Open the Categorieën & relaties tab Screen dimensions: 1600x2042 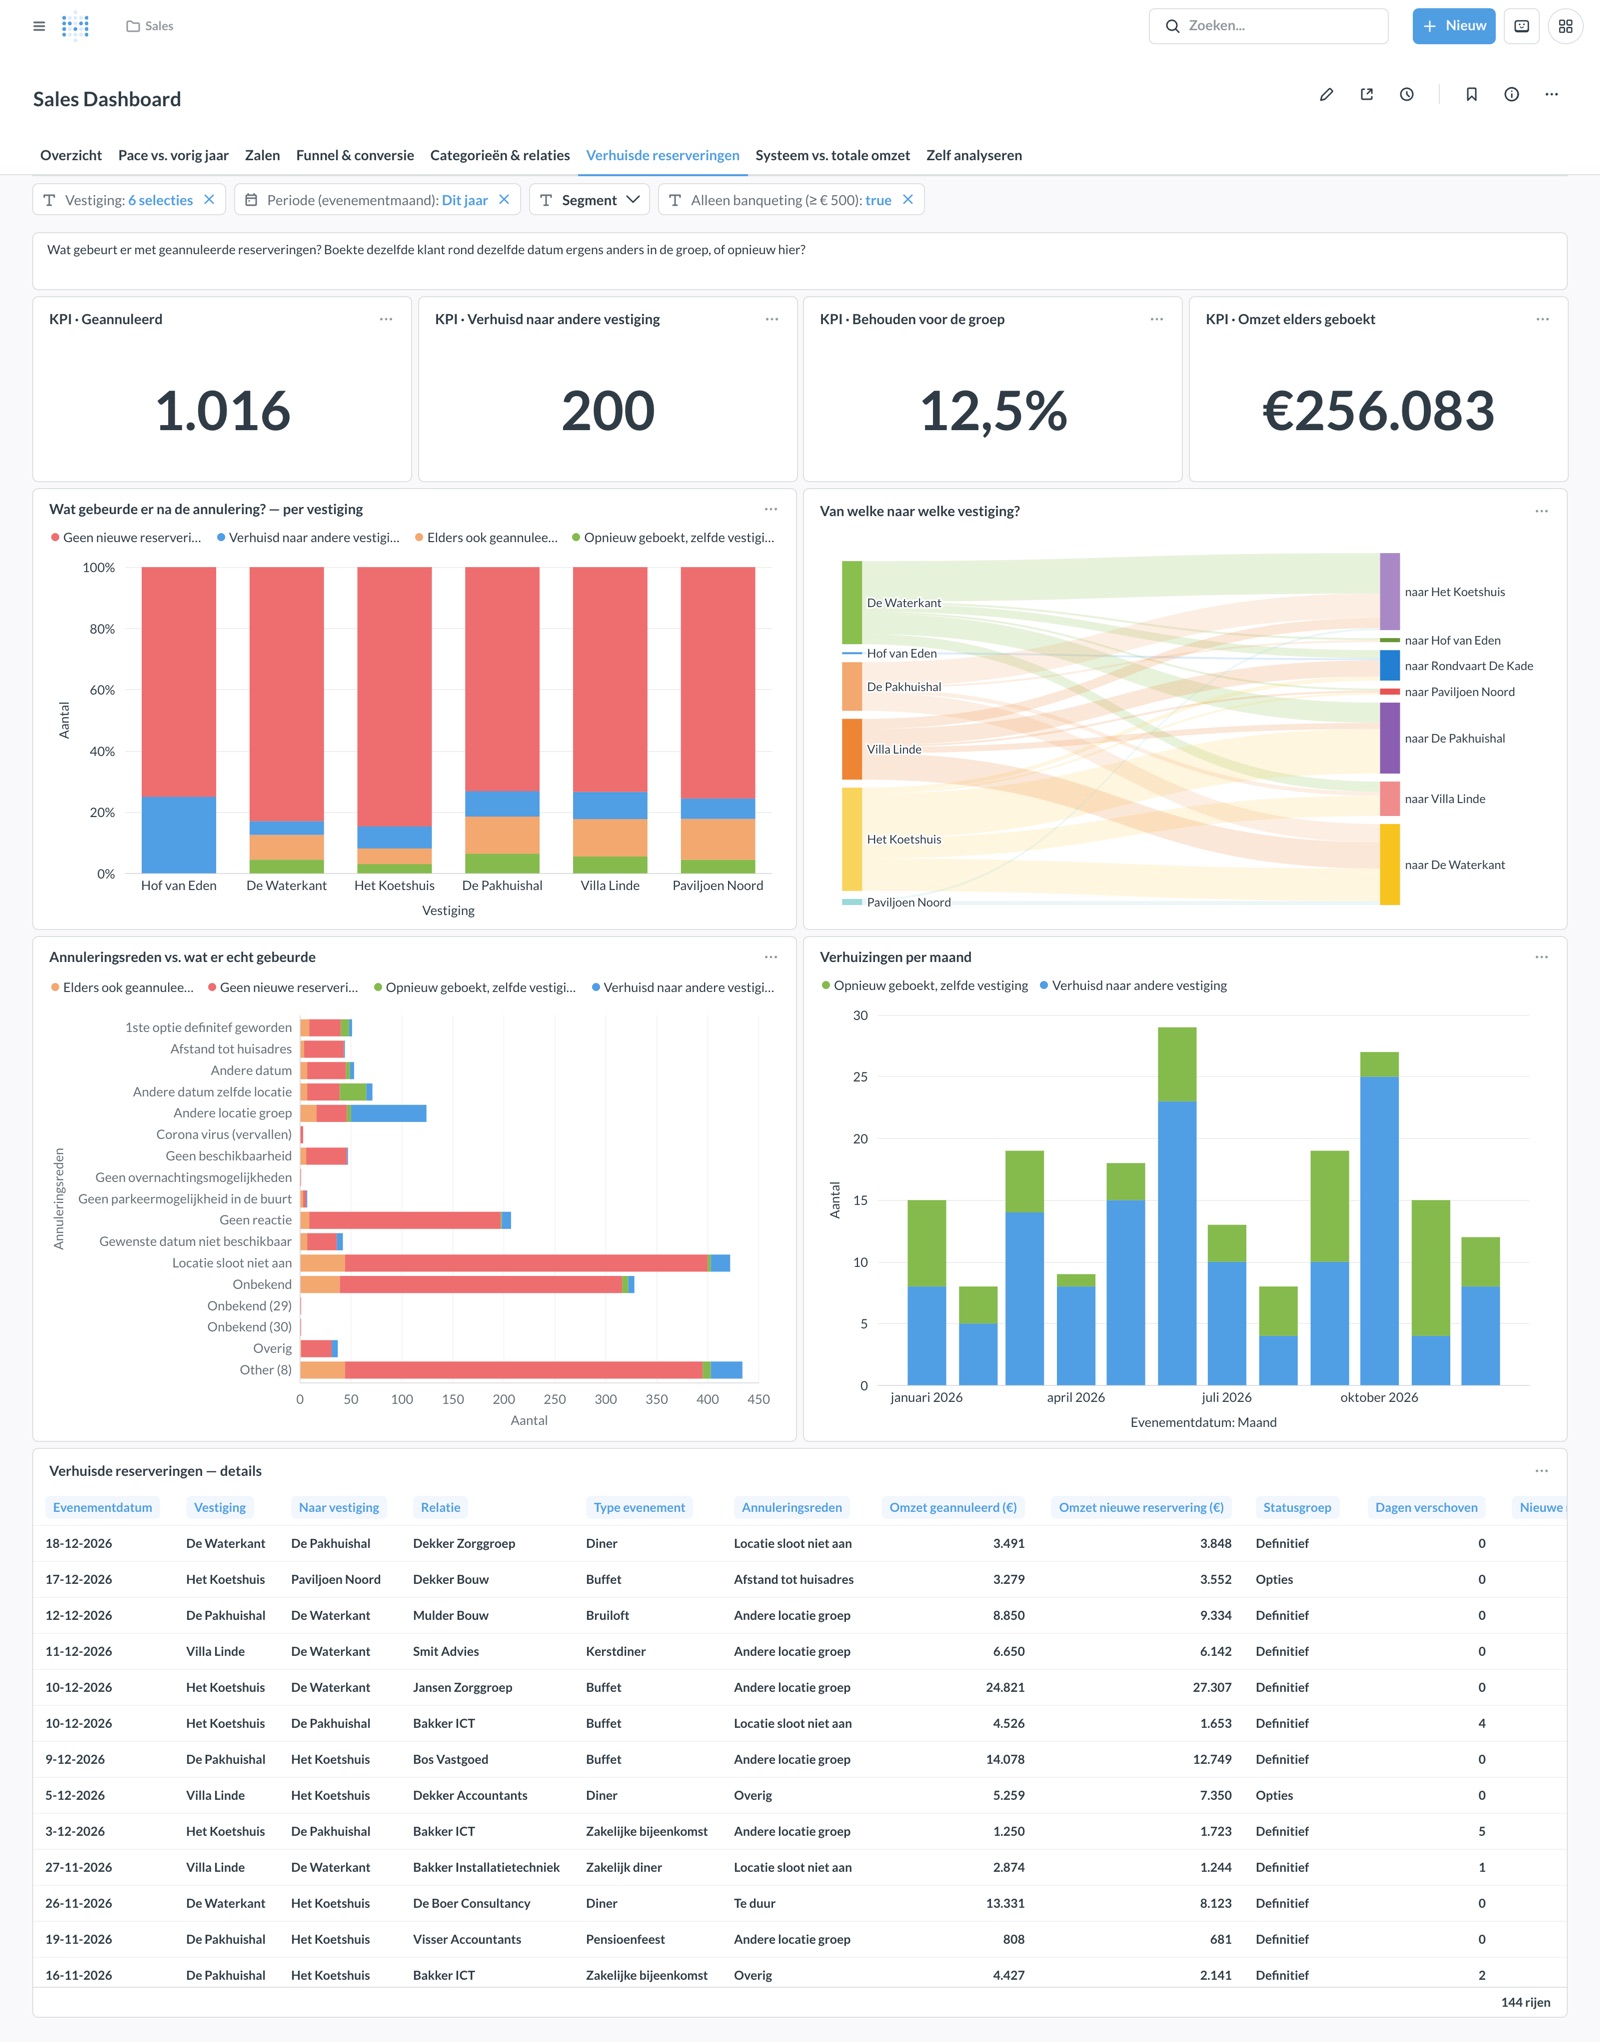[x=500, y=155]
